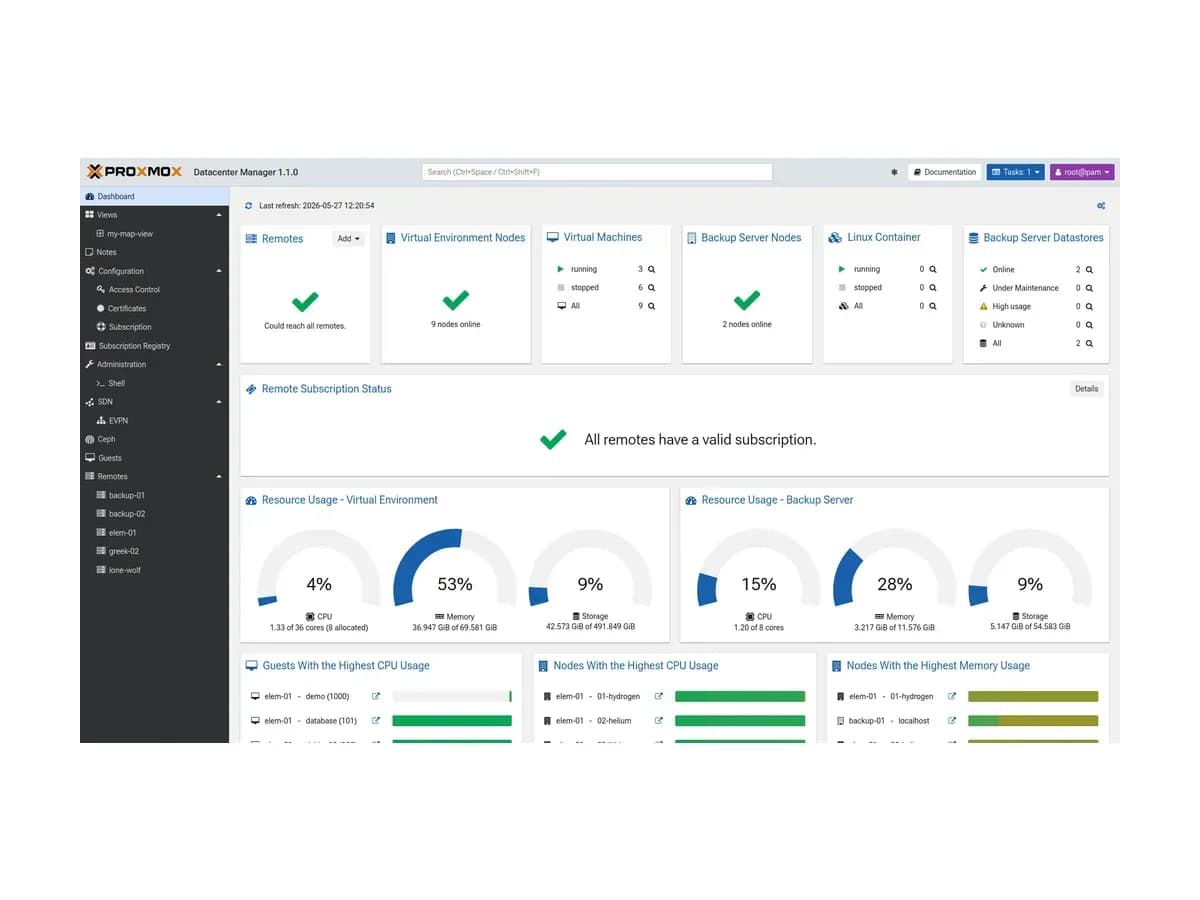Search Under Maintenance datastores magnifier icon
The image size is (1200, 900).
[1089, 288]
